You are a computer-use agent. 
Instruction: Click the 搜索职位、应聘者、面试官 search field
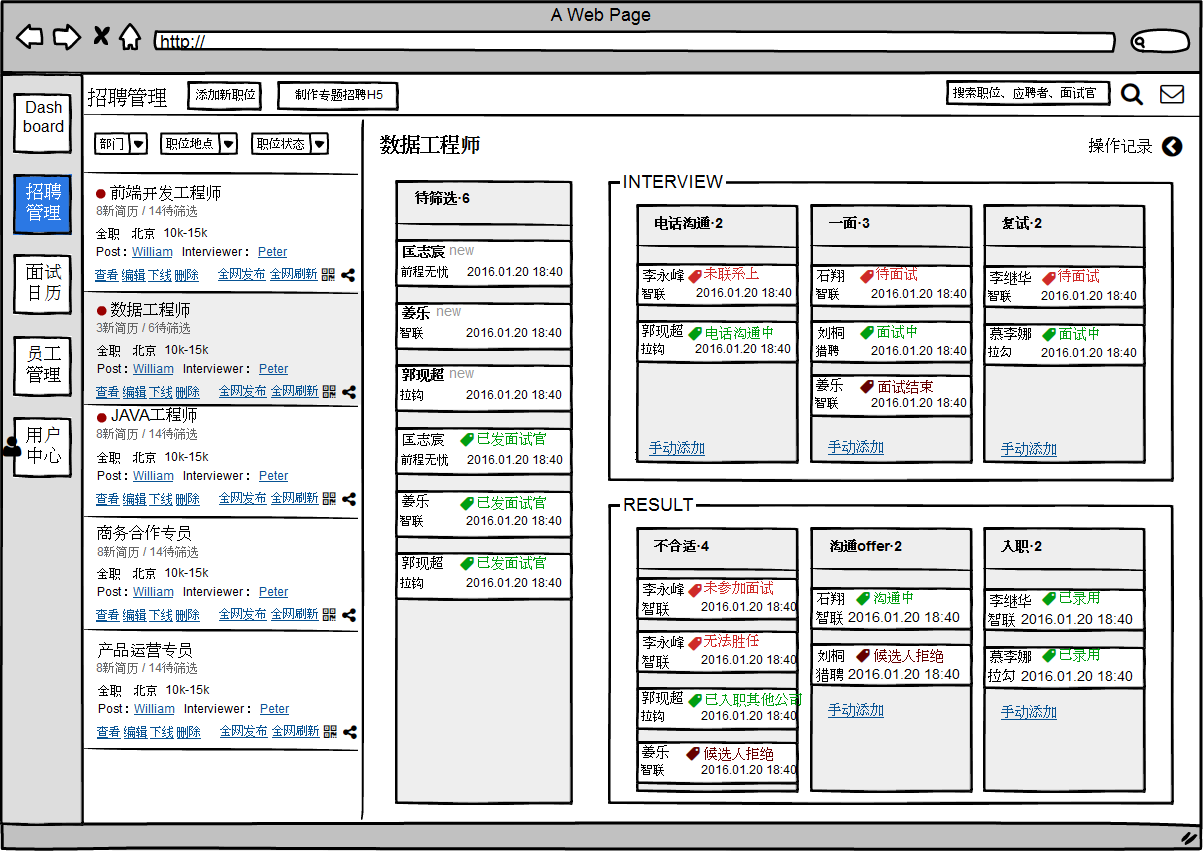[x=1027, y=93]
